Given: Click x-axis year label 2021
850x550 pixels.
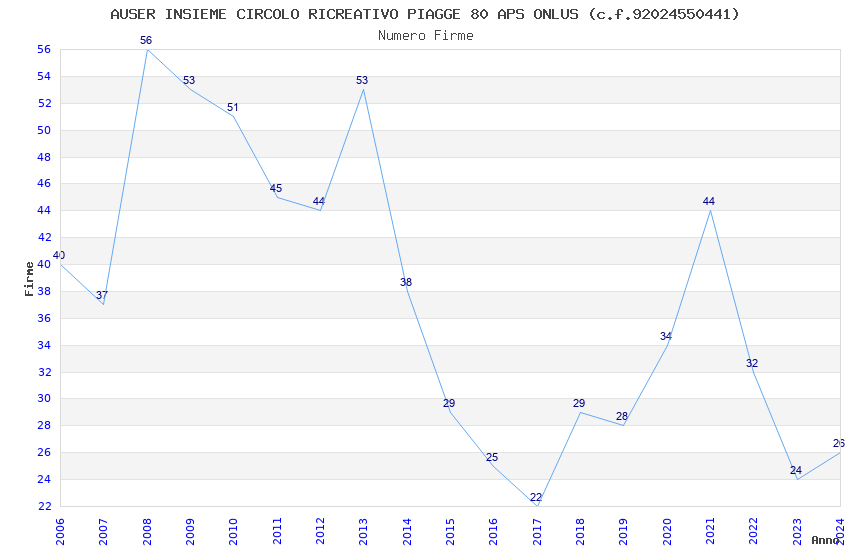Looking at the screenshot, I should (710, 532).
